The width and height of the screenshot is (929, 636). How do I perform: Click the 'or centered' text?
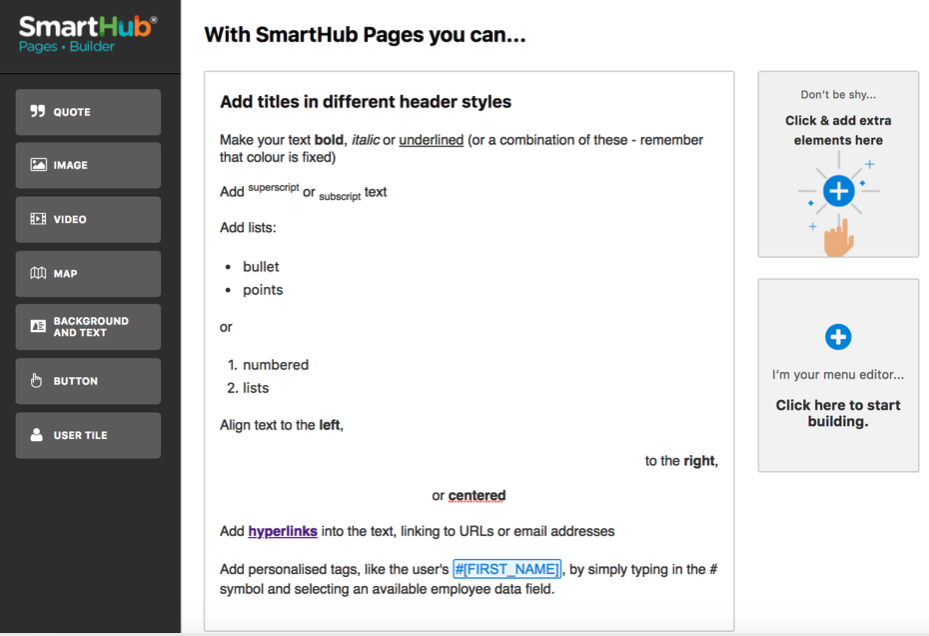point(469,496)
